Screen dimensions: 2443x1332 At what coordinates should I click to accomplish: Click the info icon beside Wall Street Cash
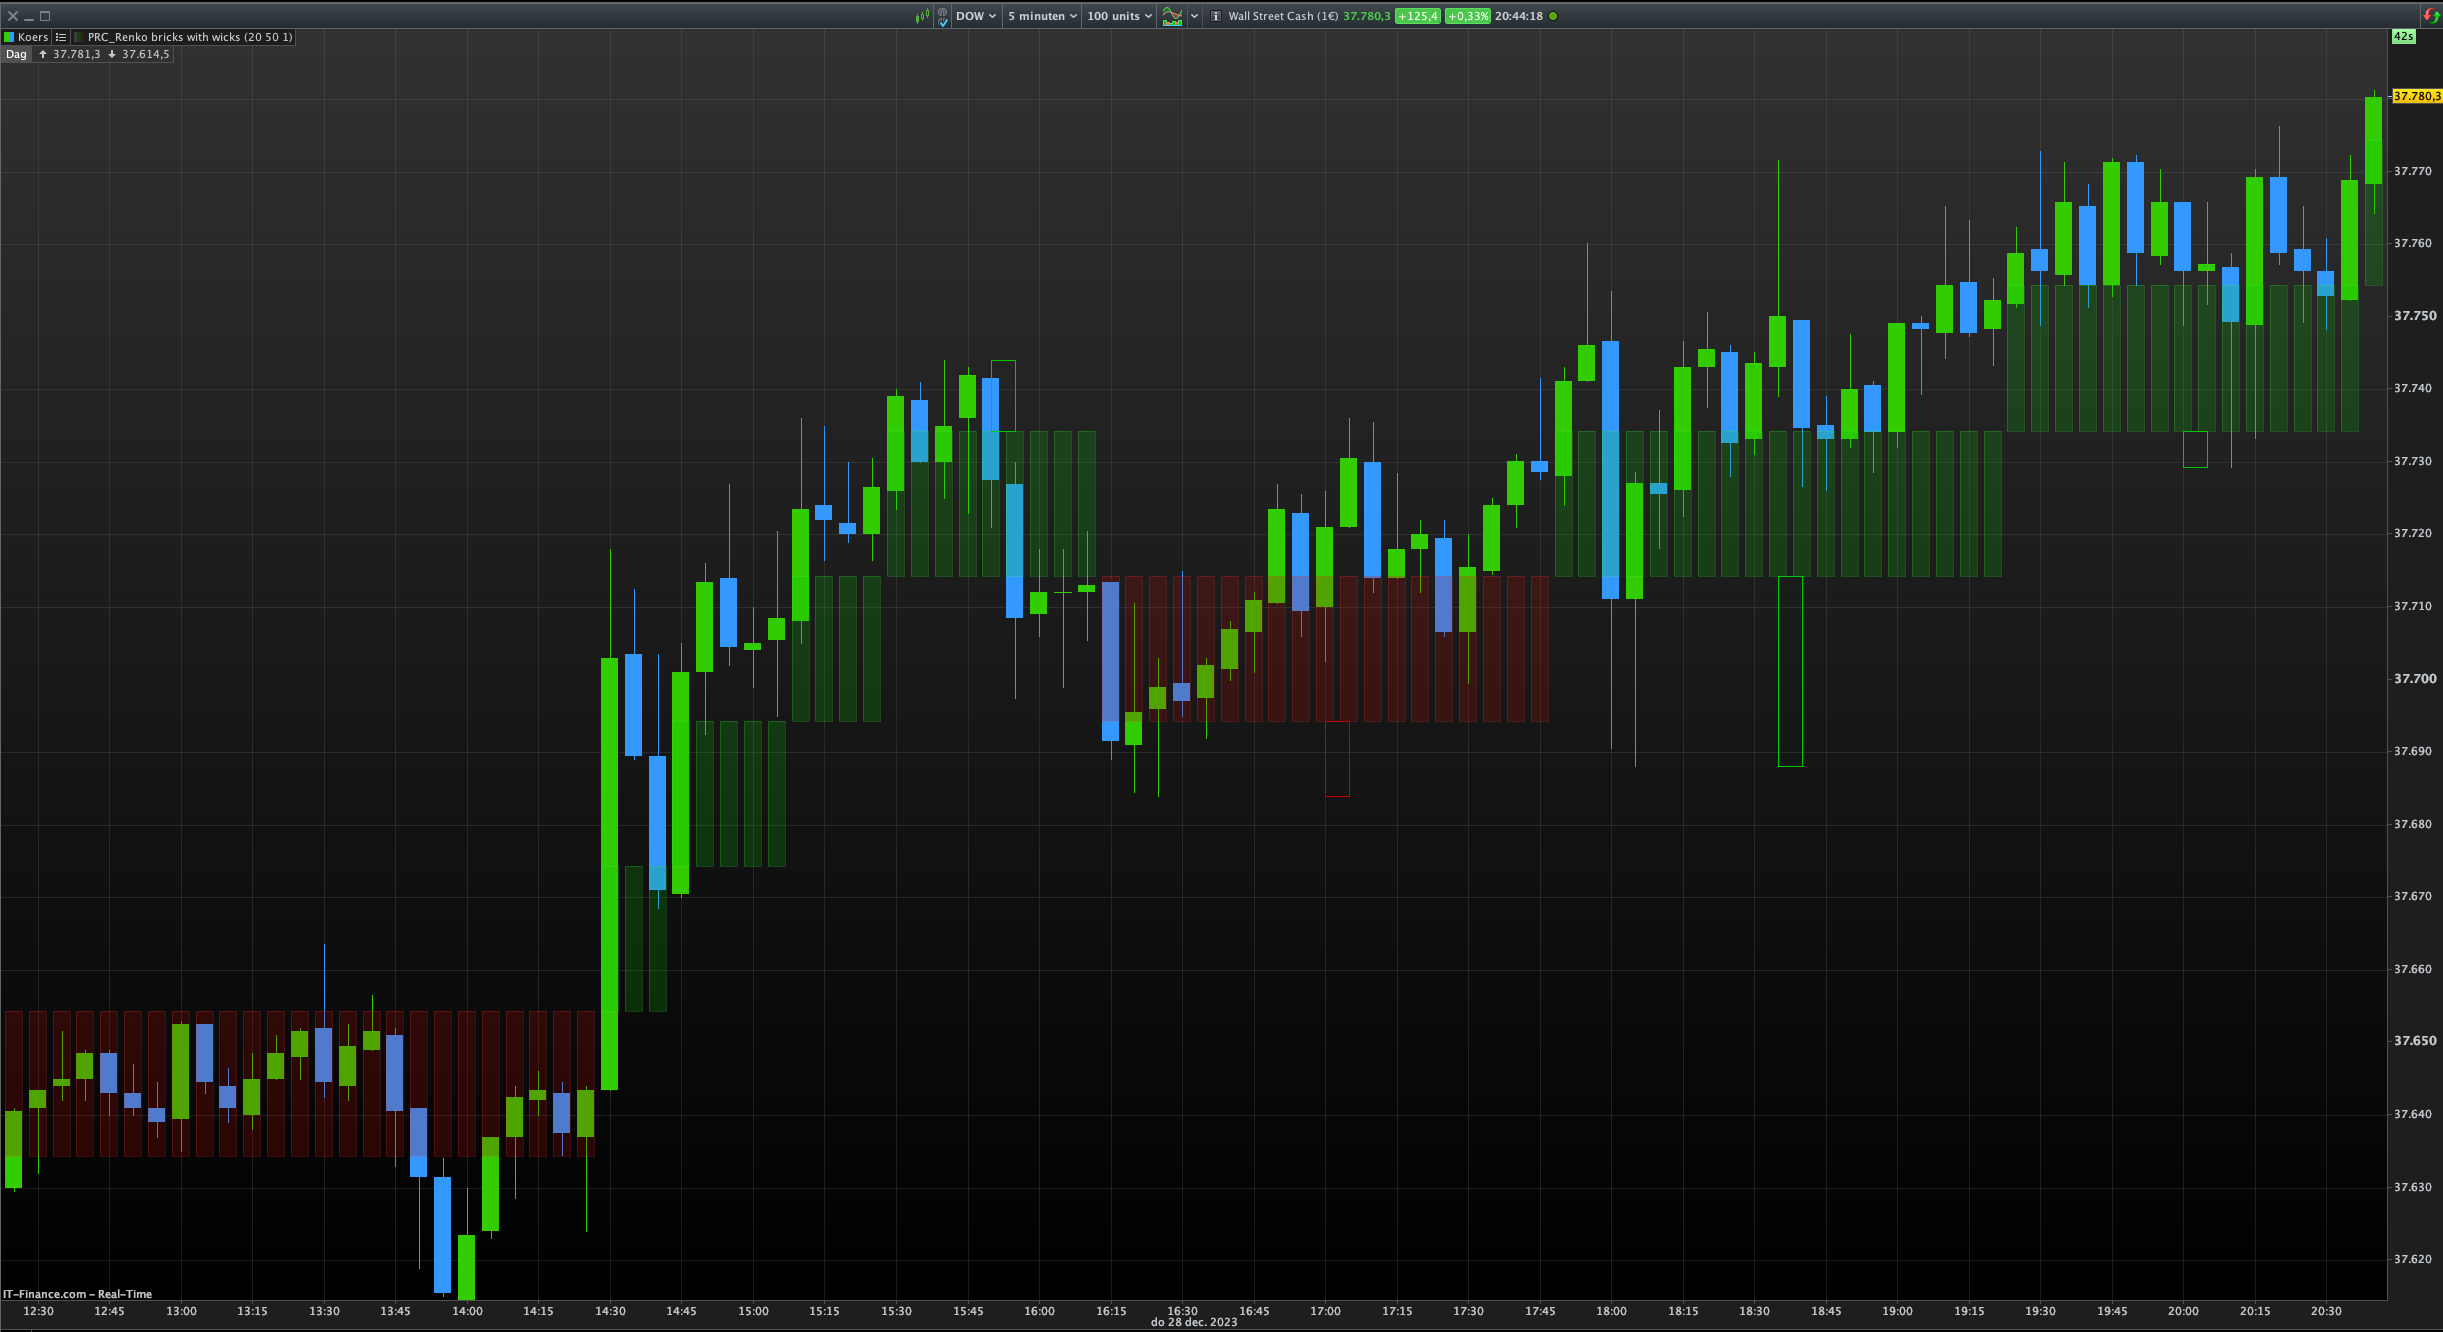point(1216,16)
